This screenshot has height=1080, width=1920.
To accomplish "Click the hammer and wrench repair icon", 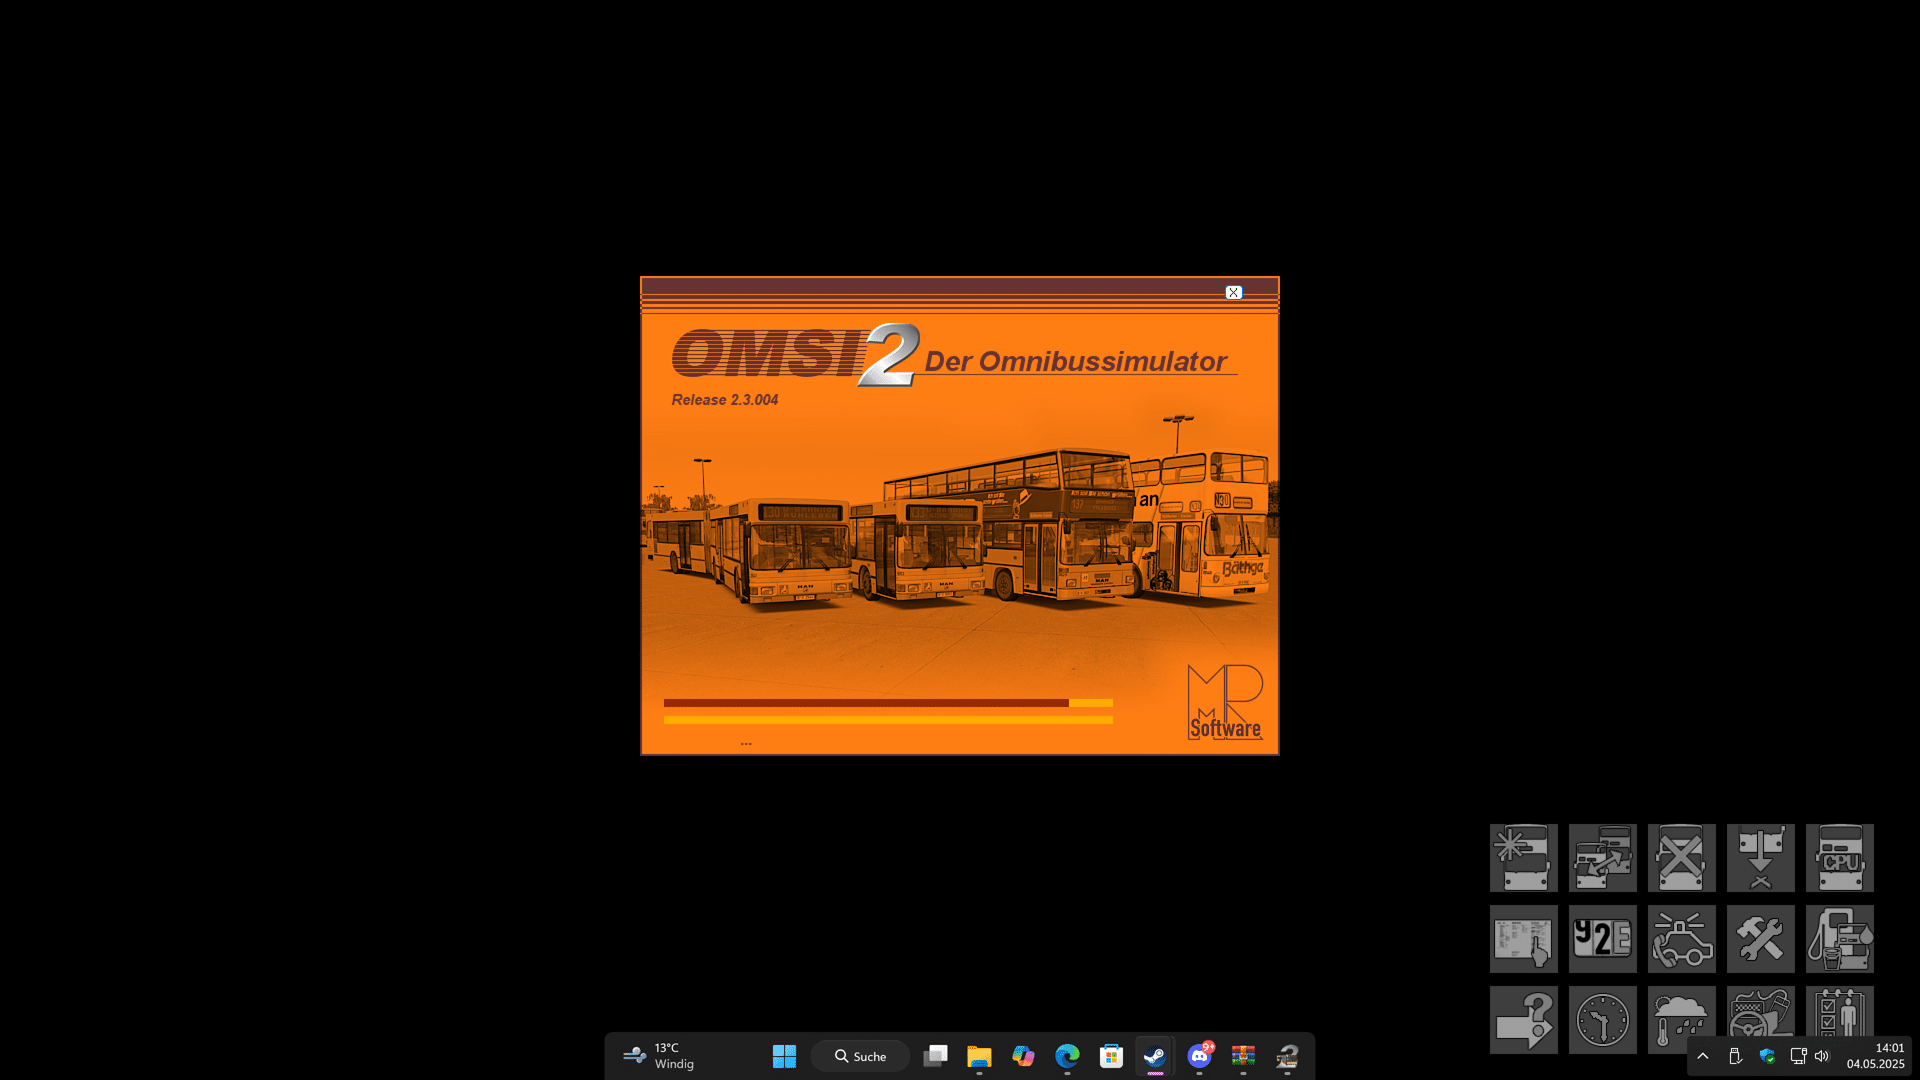I will [1760, 939].
